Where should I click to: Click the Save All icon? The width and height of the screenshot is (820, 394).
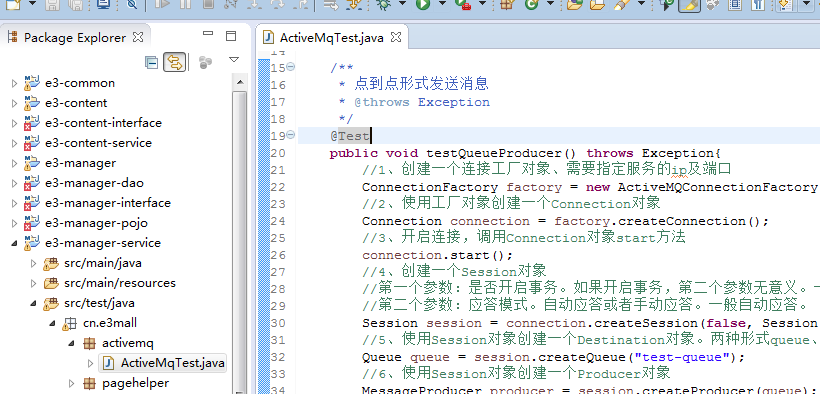point(76,4)
